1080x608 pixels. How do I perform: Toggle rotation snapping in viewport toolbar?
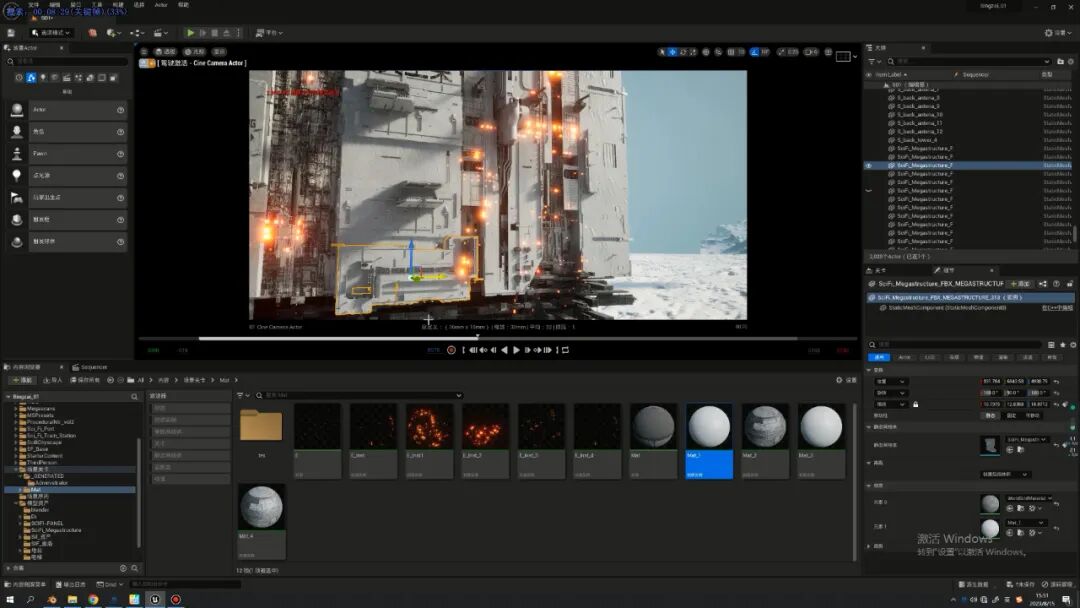tap(755, 52)
